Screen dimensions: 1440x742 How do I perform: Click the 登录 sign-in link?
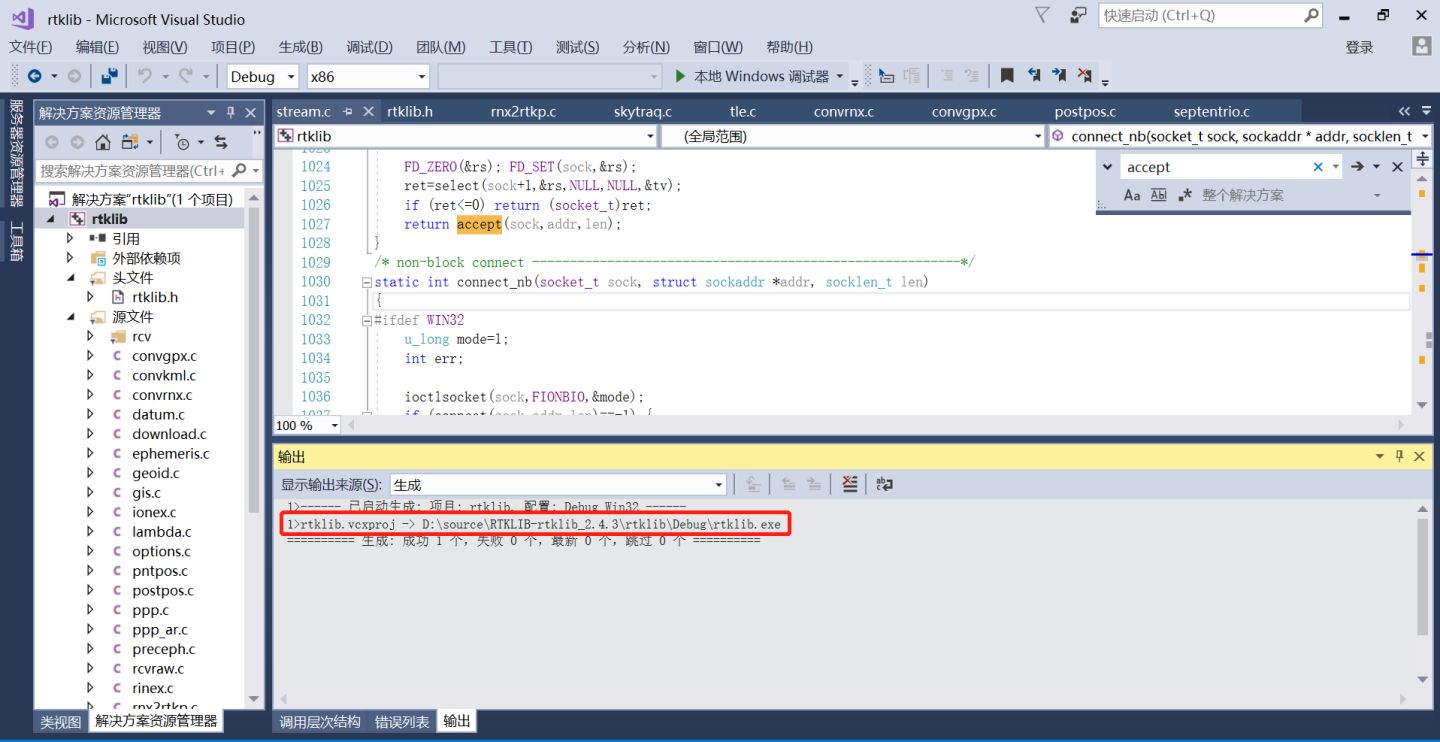(x=1359, y=47)
